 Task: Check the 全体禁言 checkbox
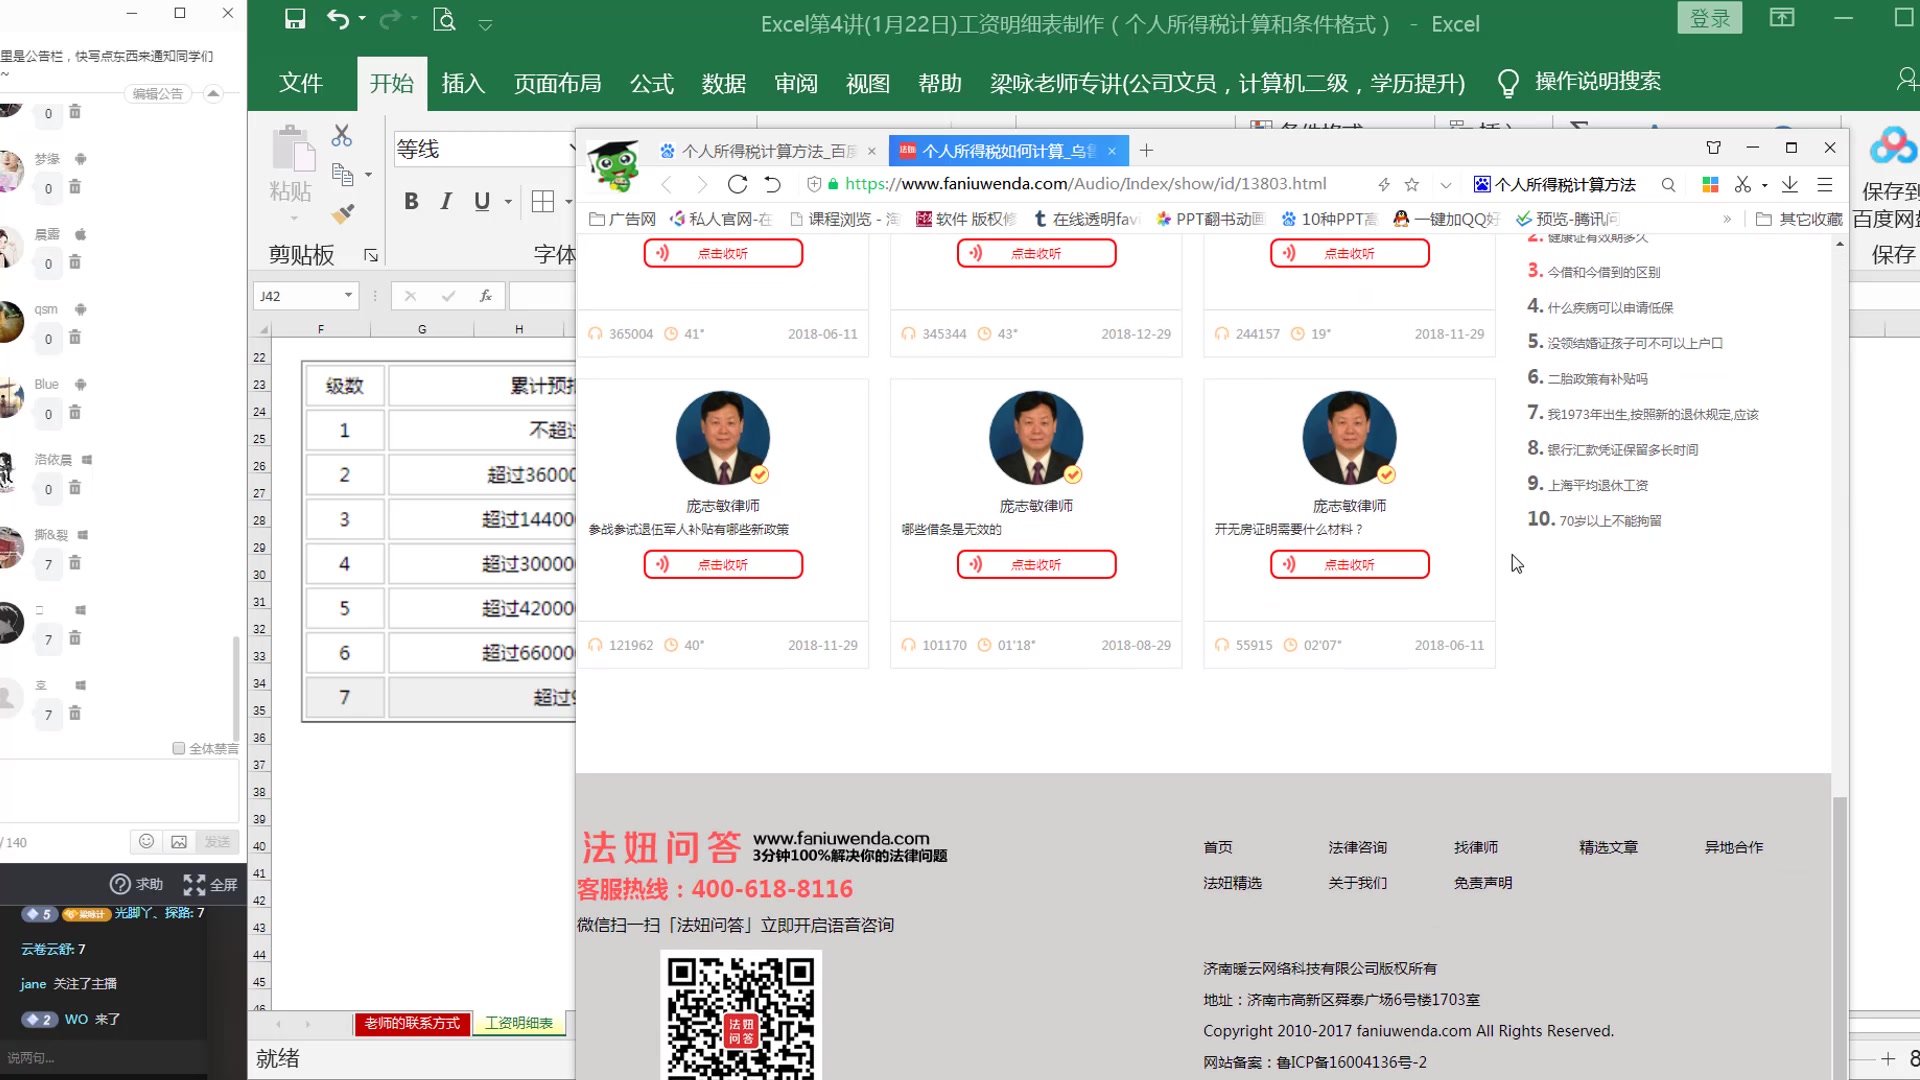pos(179,748)
